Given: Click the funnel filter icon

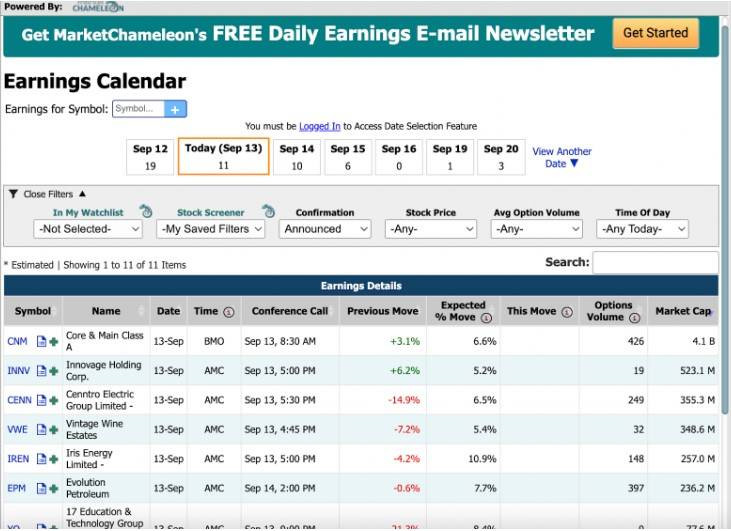Looking at the screenshot, I should point(13,194).
